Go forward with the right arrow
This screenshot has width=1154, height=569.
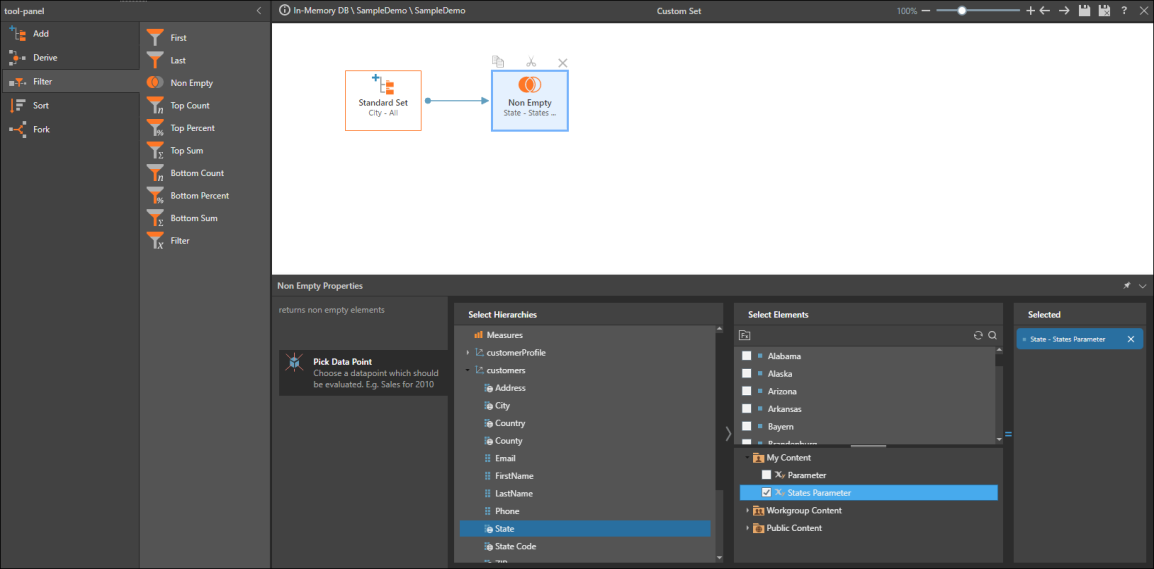[1064, 11]
